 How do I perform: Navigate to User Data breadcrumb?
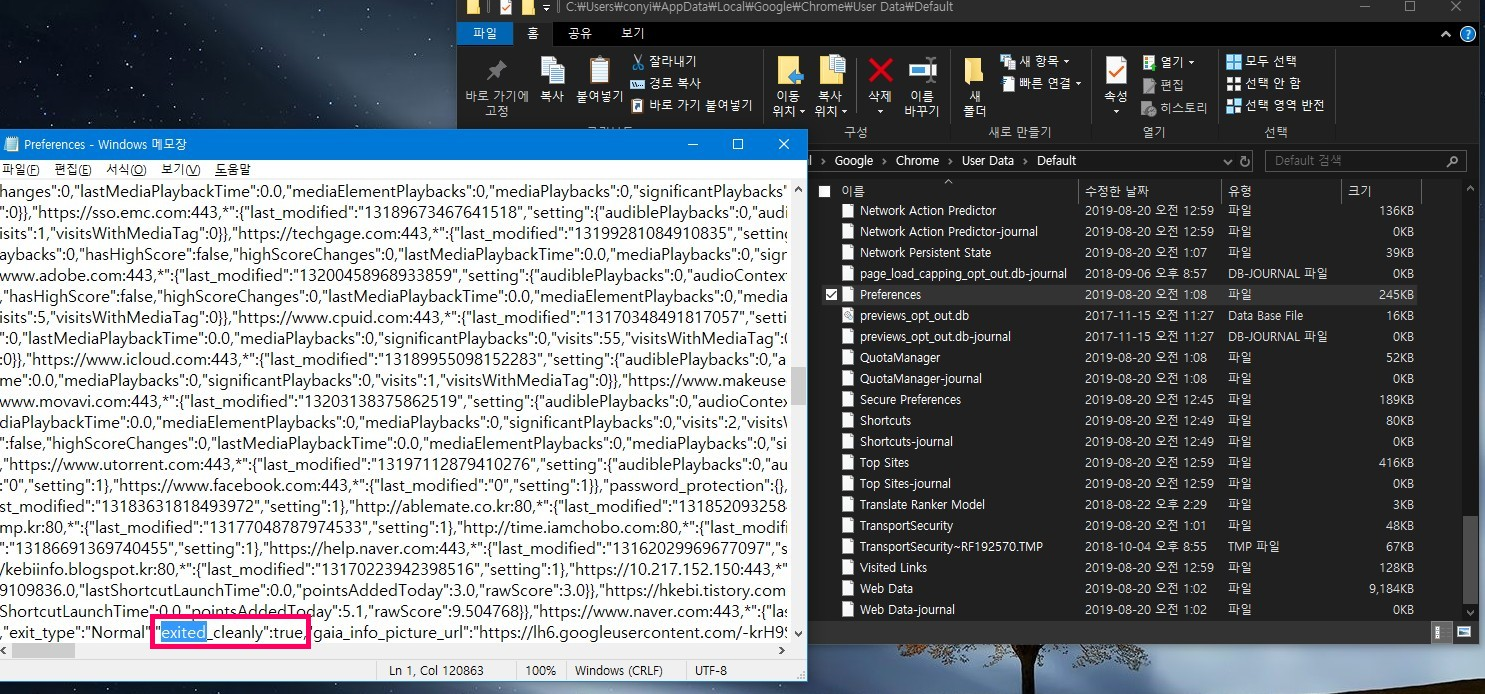[x=988, y=160]
